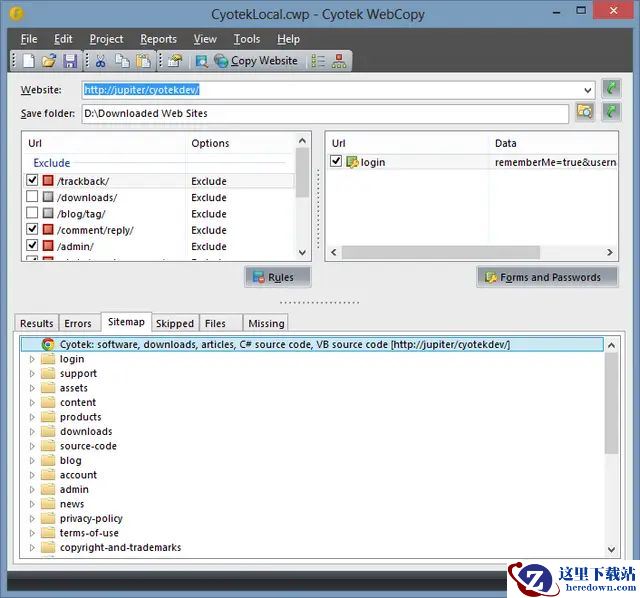The width and height of the screenshot is (640, 598).
Task: Click the forms list horizontal scrollbar thumb
Action: [441, 252]
